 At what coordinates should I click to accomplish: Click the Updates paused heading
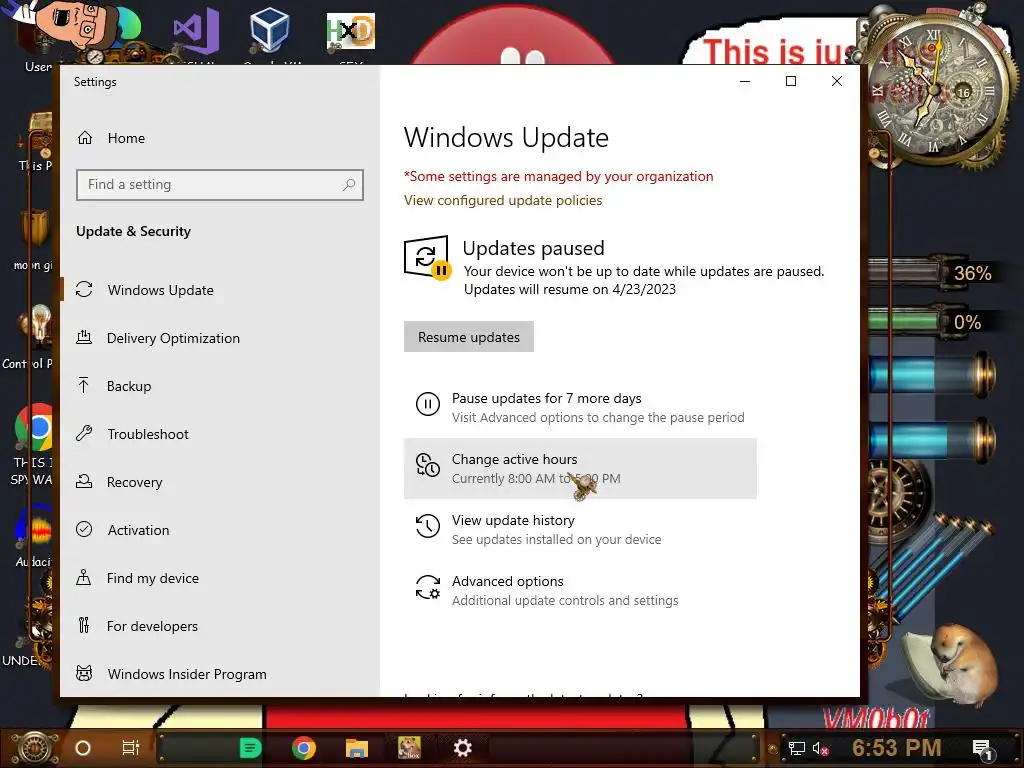tap(534, 248)
